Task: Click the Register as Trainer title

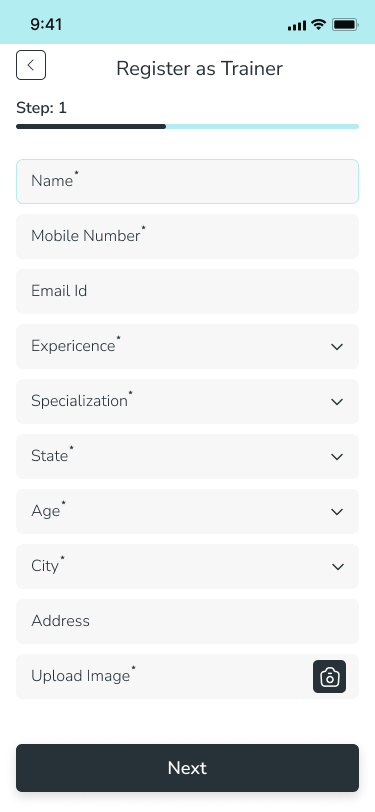Action: [199, 68]
